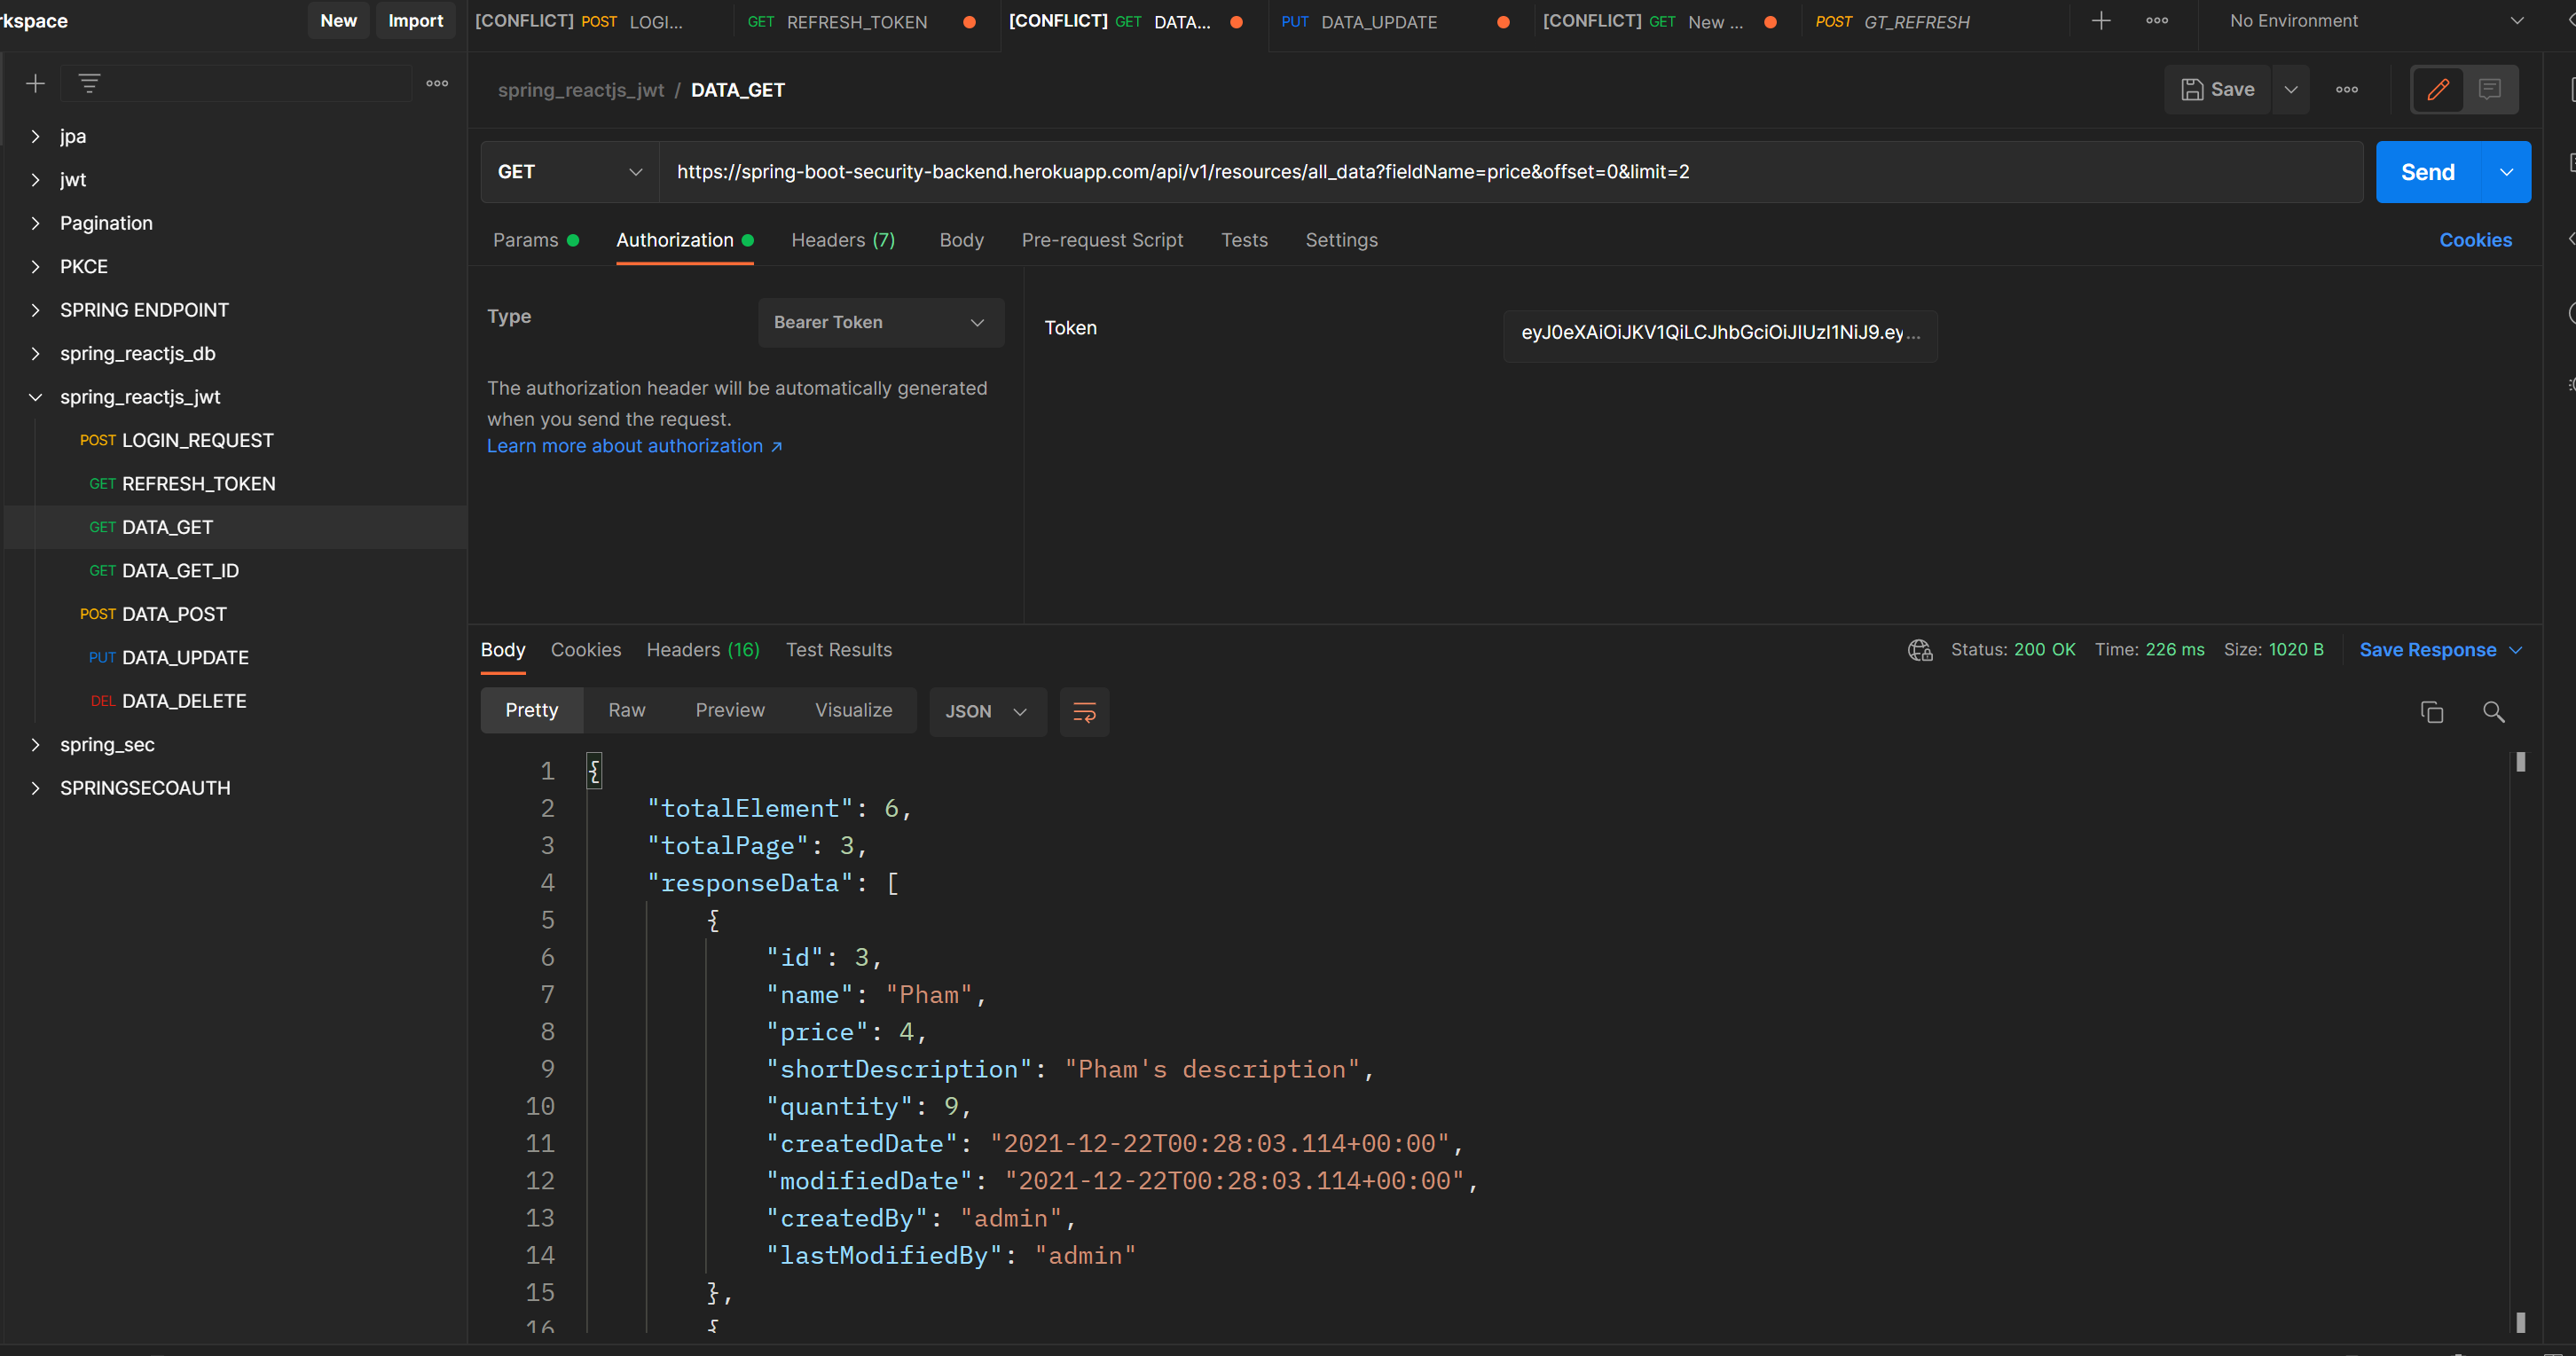Viewport: 2576px width, 1356px height.
Task: Open the JSON format dropdown
Action: 987,712
